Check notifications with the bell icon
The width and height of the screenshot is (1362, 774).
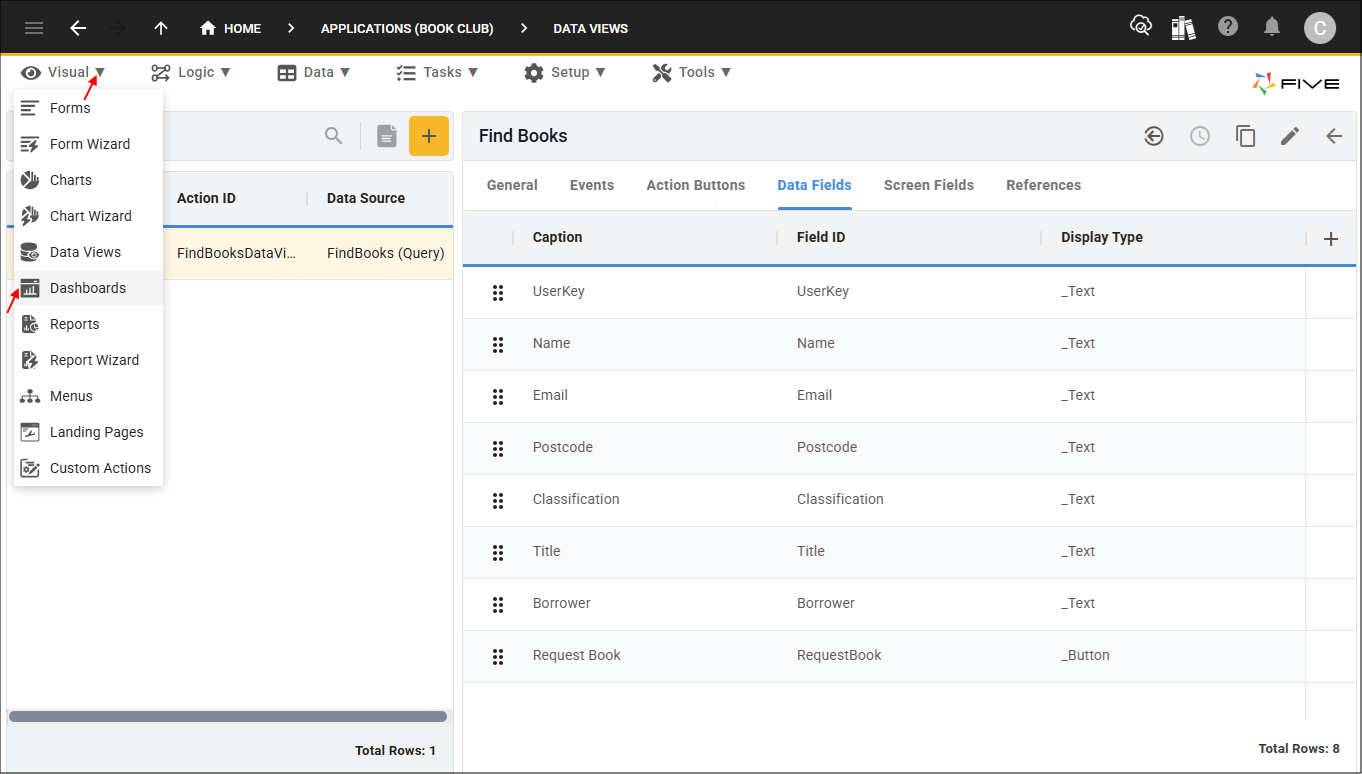click(1272, 27)
